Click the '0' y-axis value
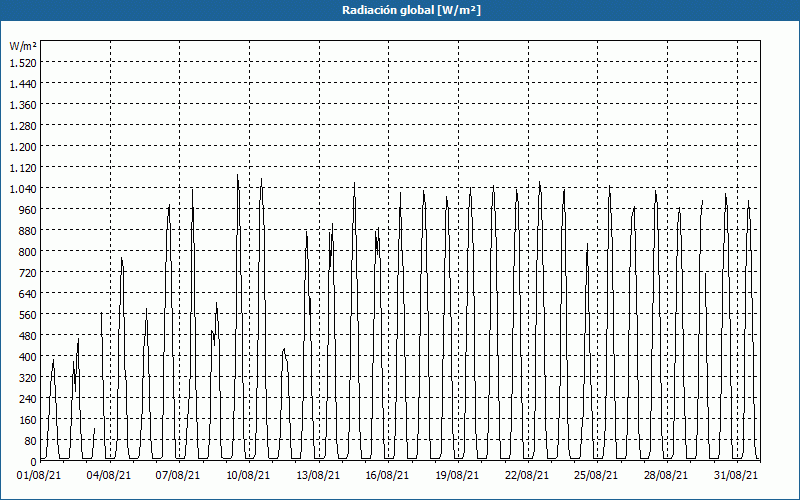 (34, 462)
